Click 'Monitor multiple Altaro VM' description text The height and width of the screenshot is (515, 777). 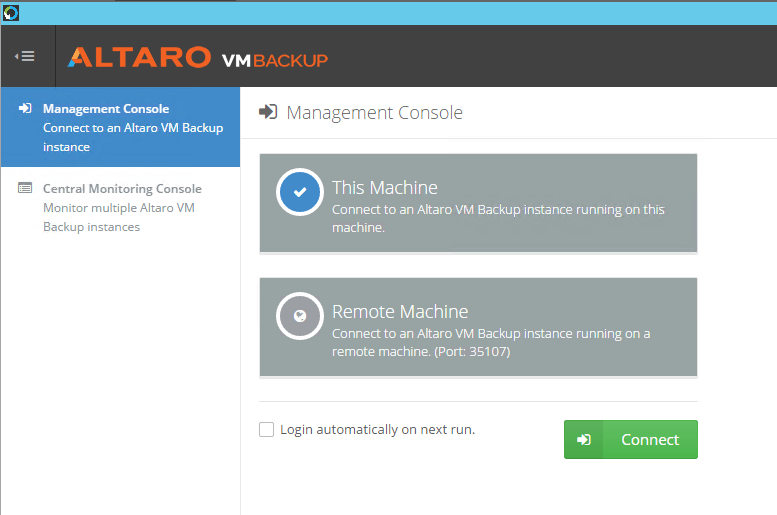coord(119,208)
